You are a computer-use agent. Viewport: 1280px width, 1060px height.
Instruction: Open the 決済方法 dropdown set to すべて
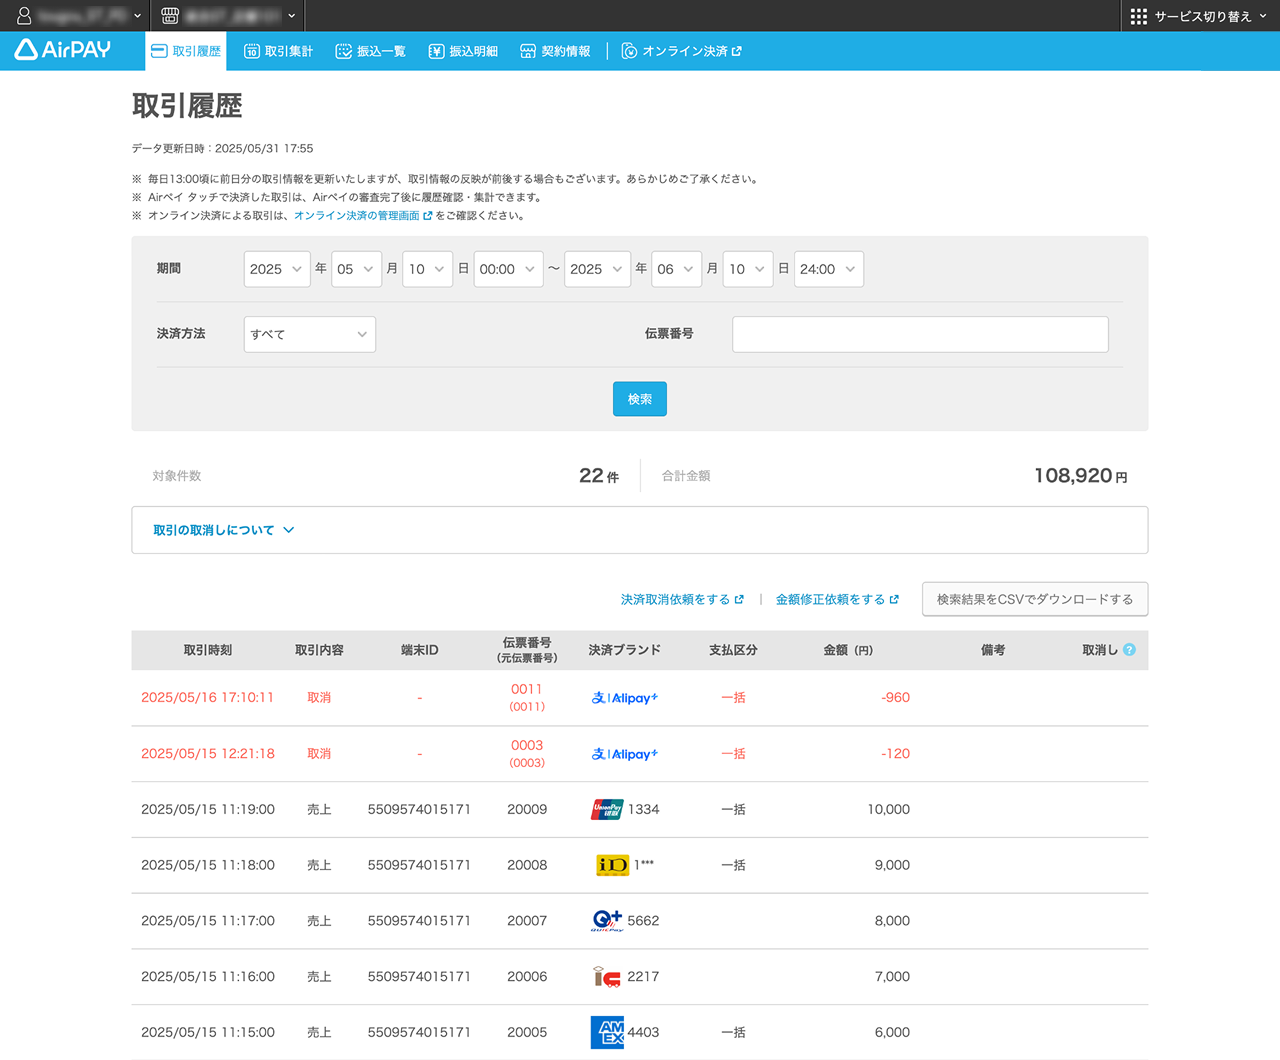point(309,334)
